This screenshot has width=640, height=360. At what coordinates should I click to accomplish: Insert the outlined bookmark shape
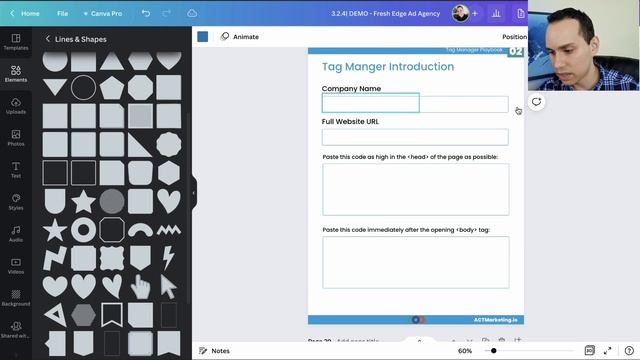coord(112,315)
